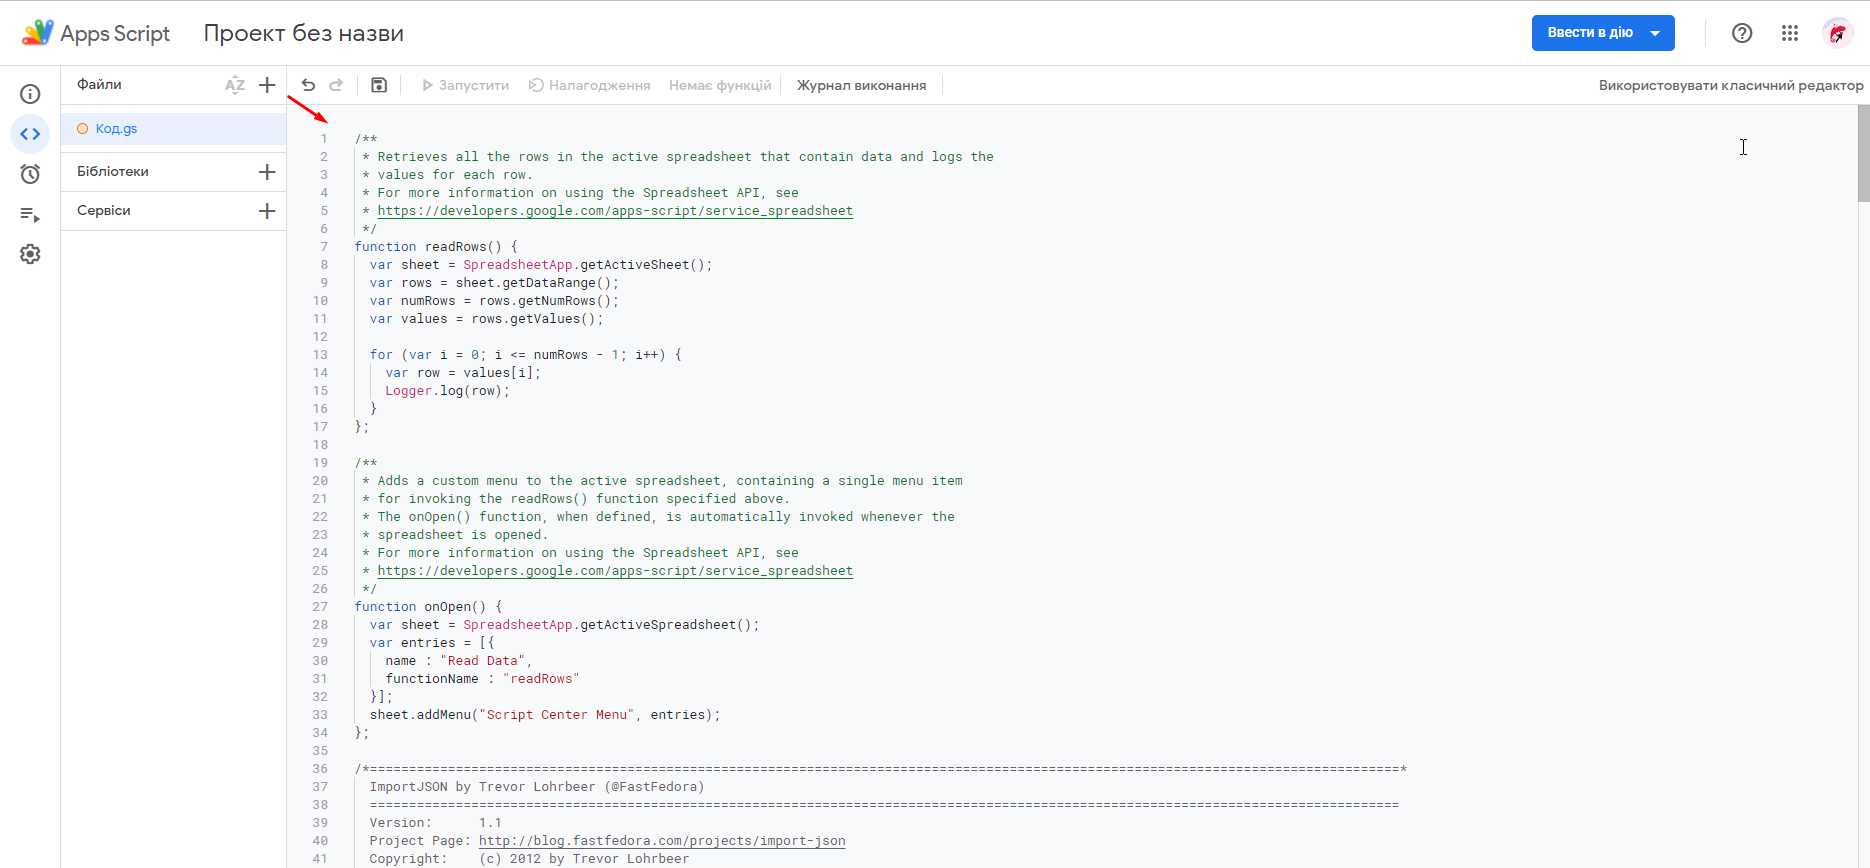Image resolution: width=1870 pixels, height=868 pixels.
Task: Click the editor vertical scrollbar thumb
Action: [x=1863, y=154]
